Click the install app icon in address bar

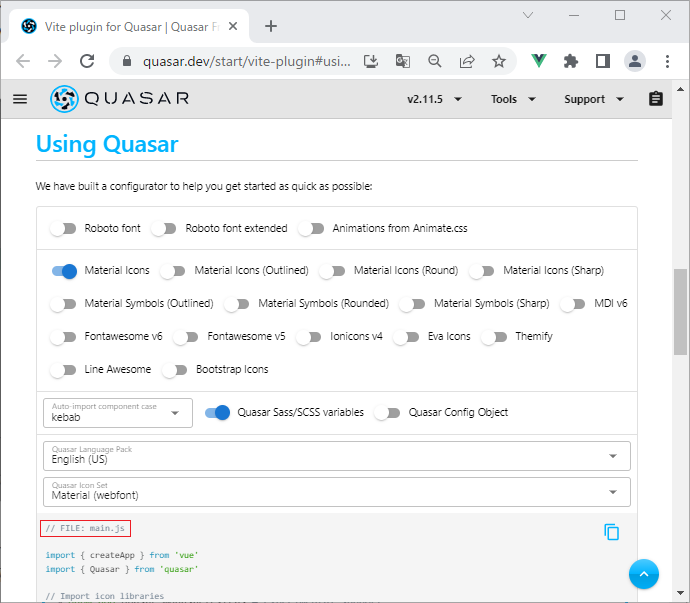click(371, 61)
